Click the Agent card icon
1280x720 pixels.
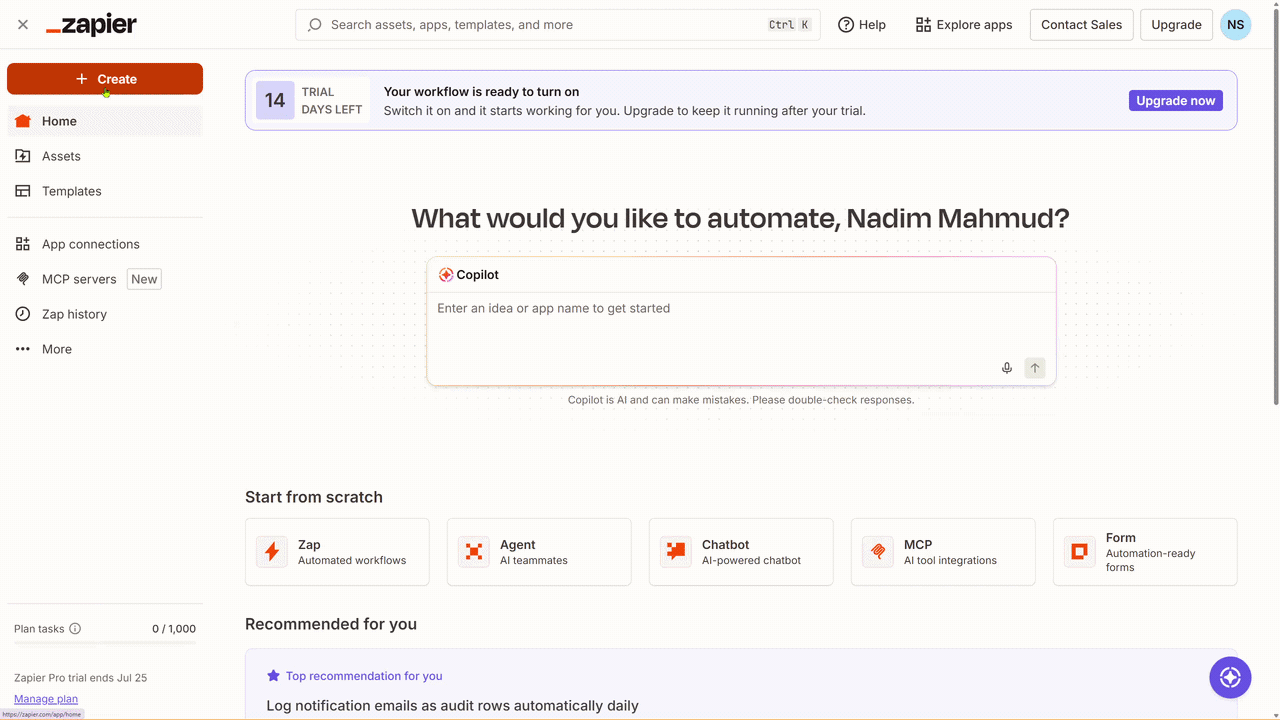474,552
